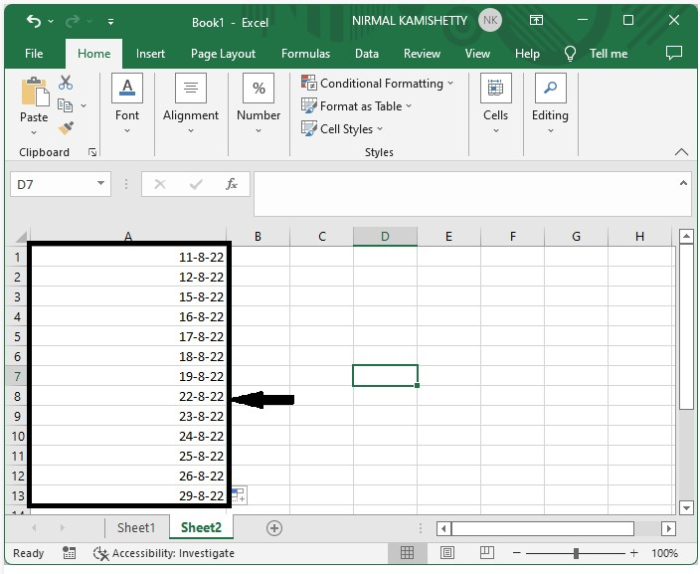Select the Format Painter brush
The height and width of the screenshot is (574, 700).
pos(66,129)
